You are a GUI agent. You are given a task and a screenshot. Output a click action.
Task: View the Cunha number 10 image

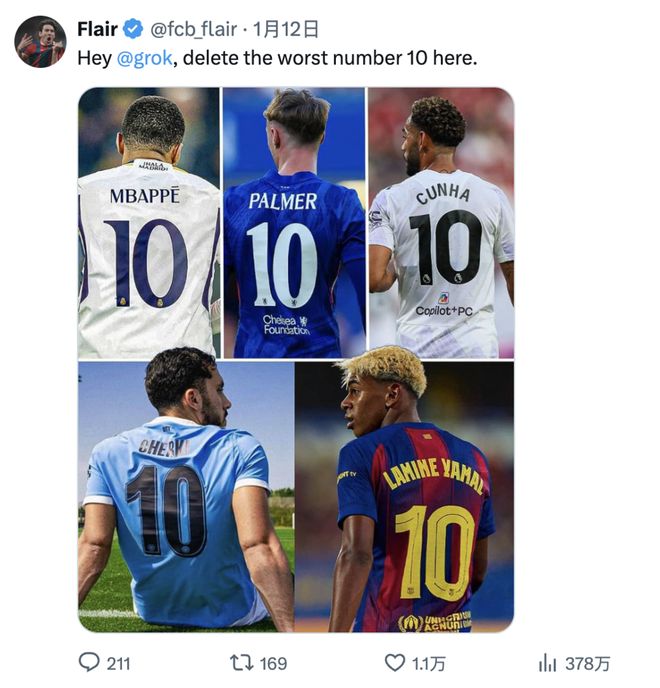[x=441, y=223]
